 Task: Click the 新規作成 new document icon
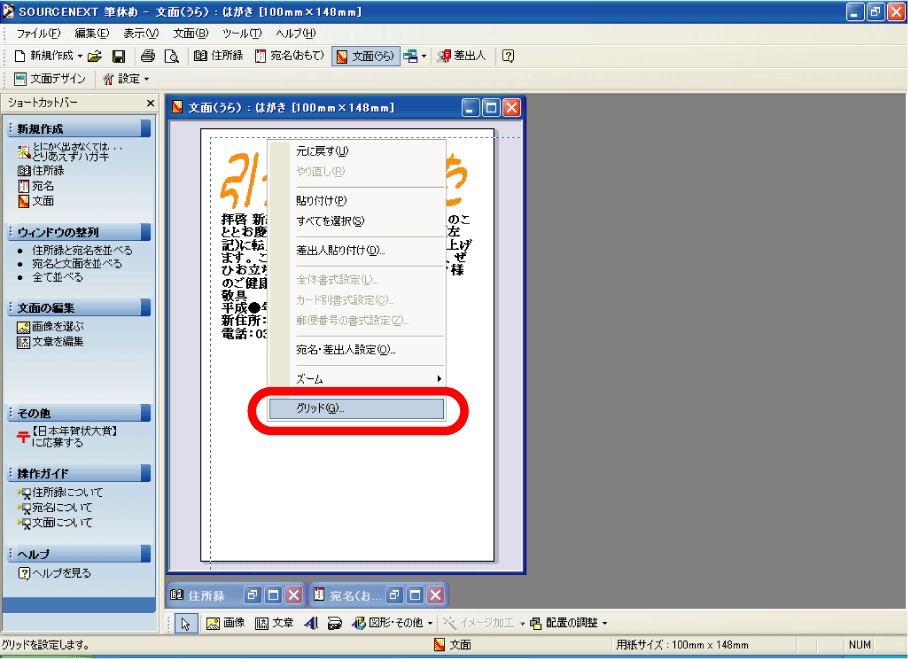click(20, 56)
